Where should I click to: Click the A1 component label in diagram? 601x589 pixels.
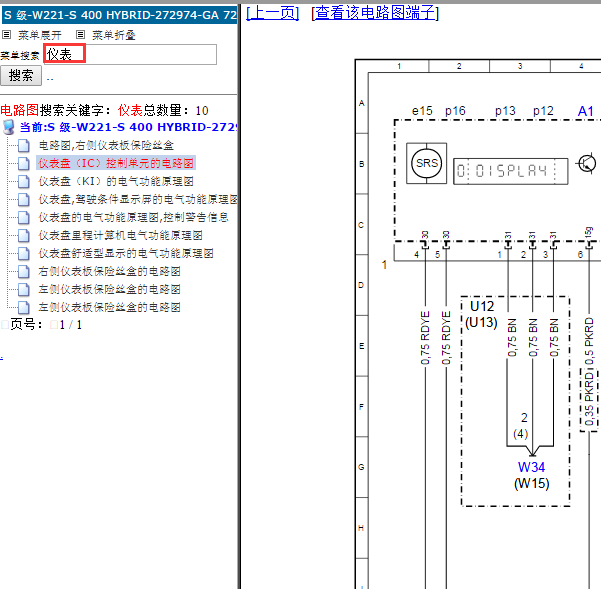point(585,111)
